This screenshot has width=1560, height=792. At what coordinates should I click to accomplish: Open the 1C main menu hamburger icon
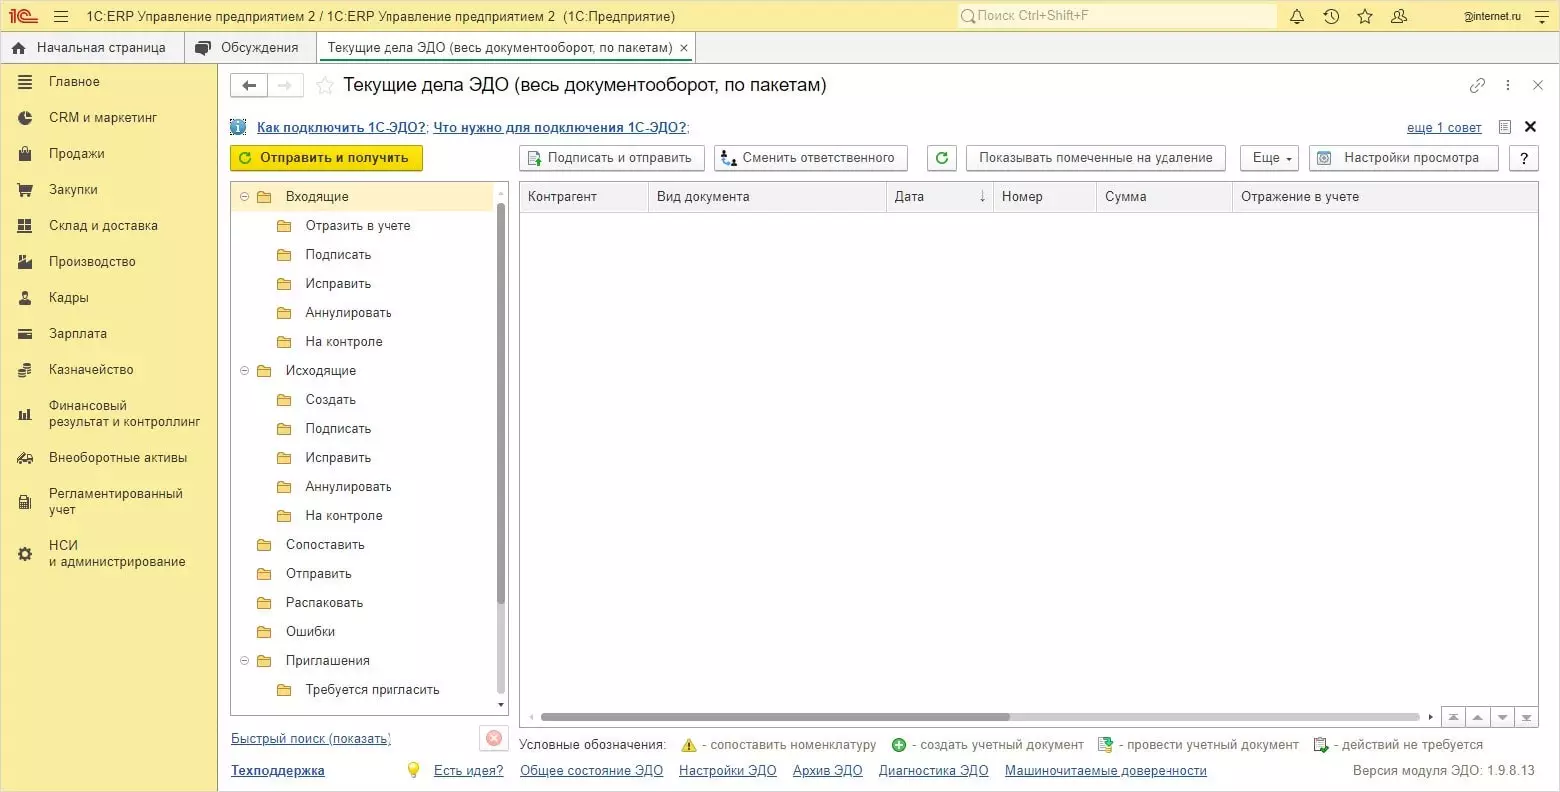(x=61, y=16)
